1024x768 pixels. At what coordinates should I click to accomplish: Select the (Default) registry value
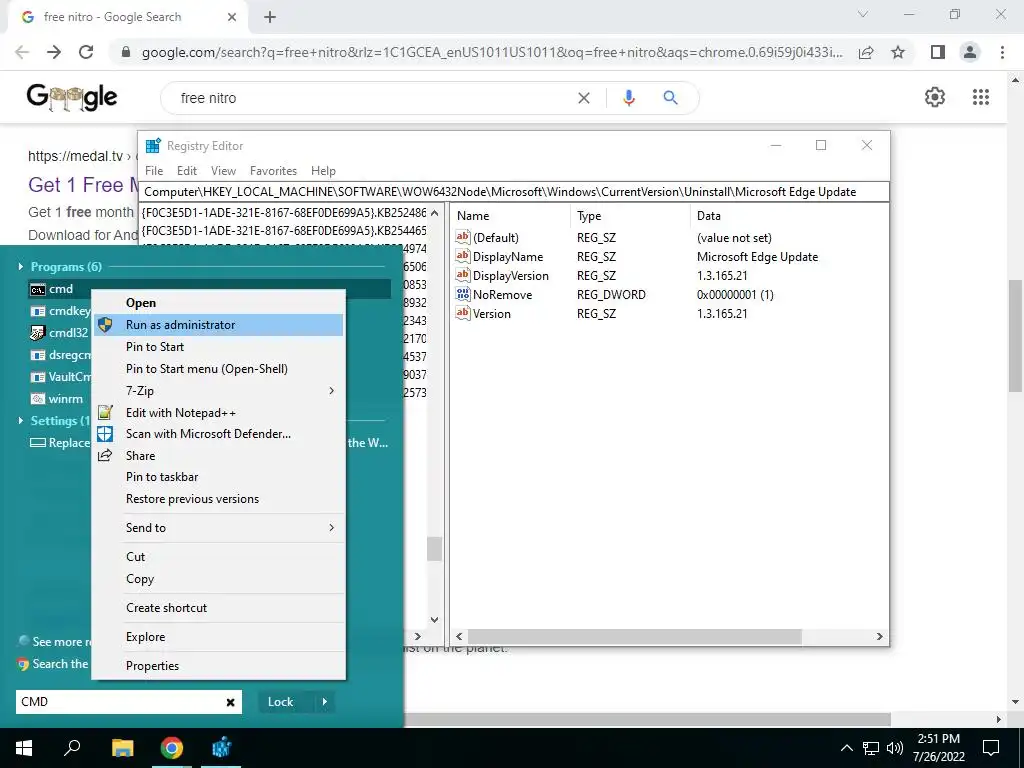(496, 238)
